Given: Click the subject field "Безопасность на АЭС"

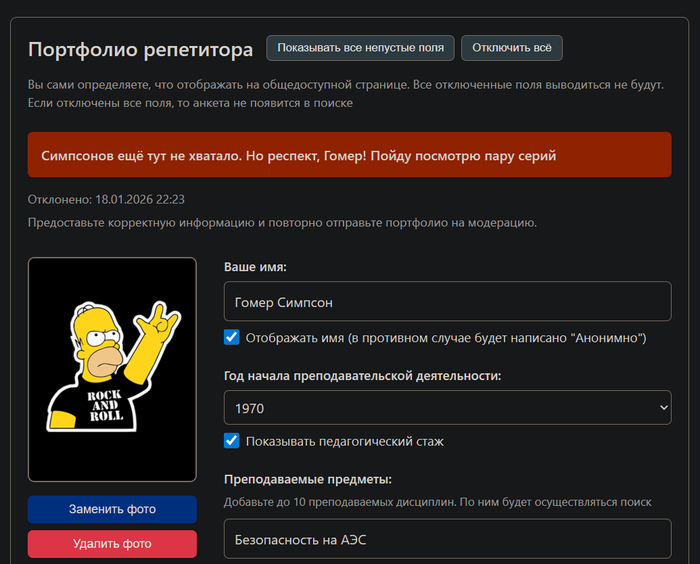Looking at the screenshot, I should point(447,538).
